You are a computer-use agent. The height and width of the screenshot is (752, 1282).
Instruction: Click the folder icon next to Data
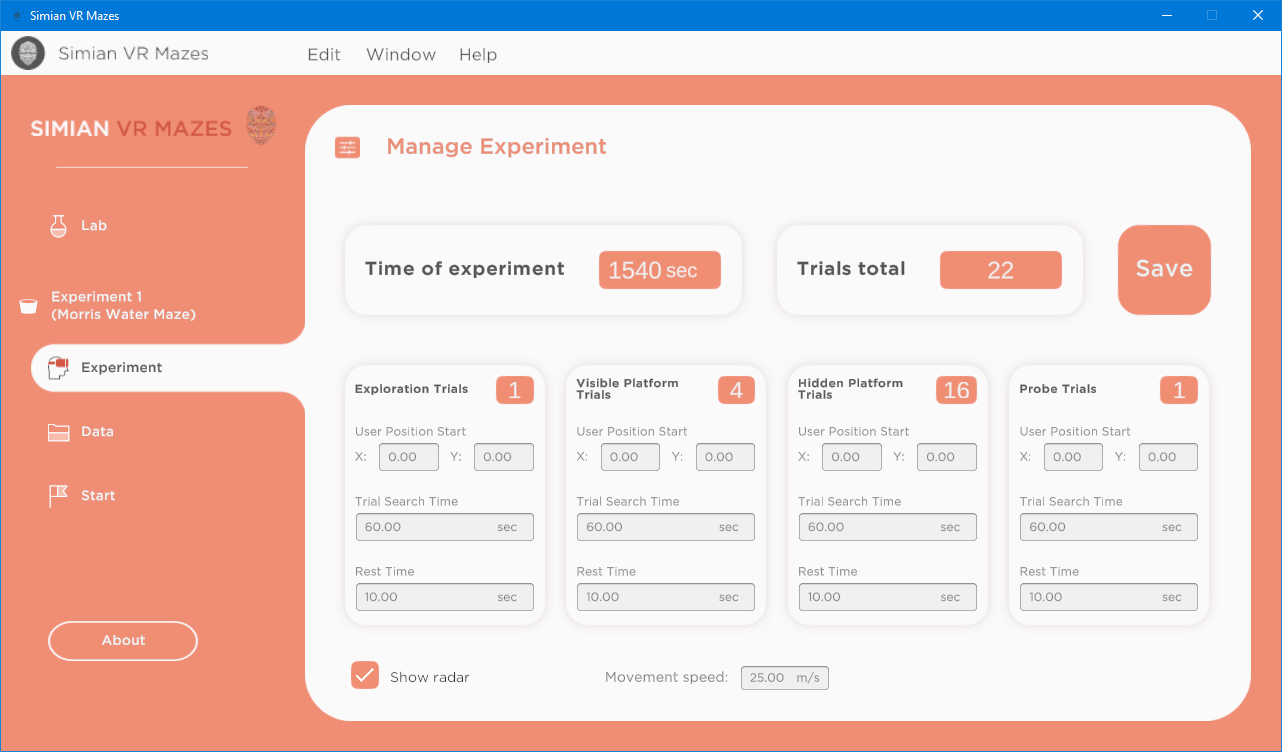click(58, 432)
